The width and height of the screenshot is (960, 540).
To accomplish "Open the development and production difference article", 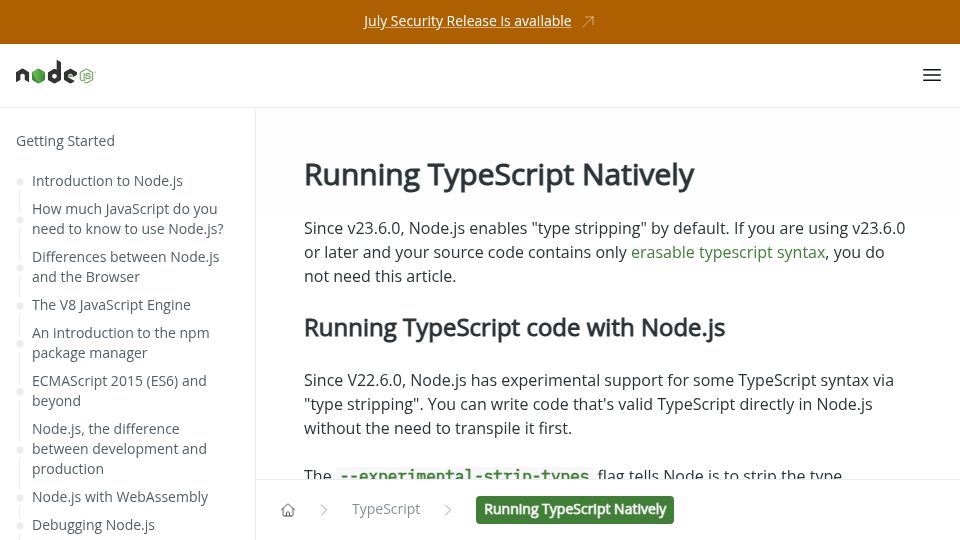I will click(119, 449).
